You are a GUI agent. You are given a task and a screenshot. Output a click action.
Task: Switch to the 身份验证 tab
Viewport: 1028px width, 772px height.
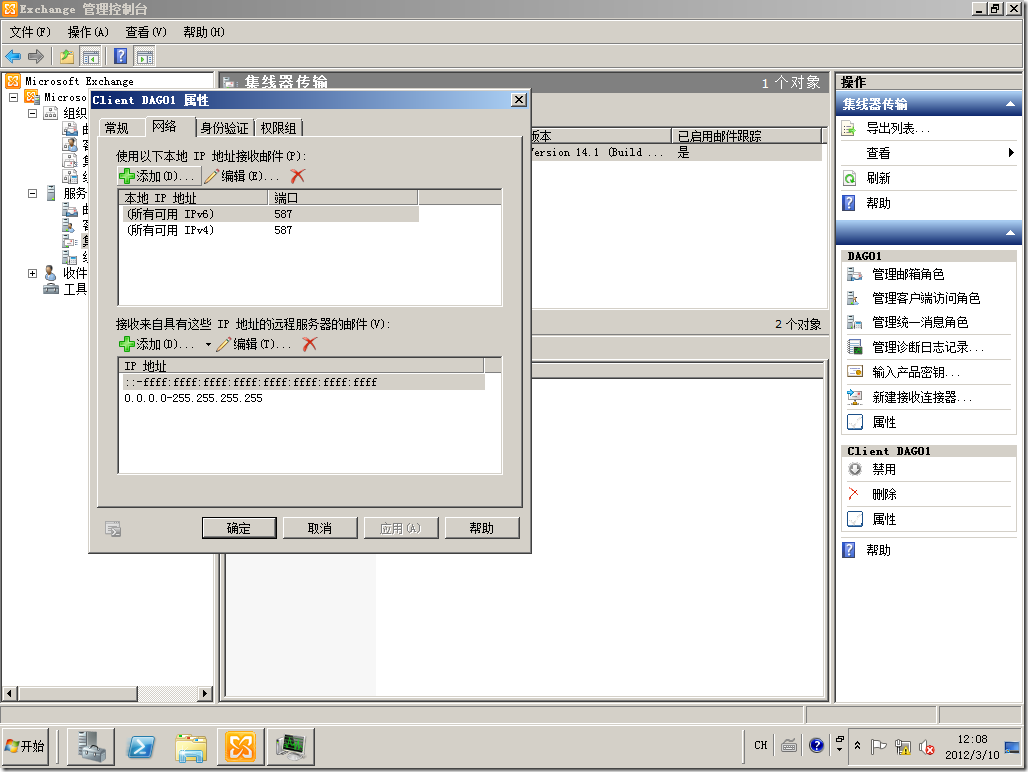[228, 127]
